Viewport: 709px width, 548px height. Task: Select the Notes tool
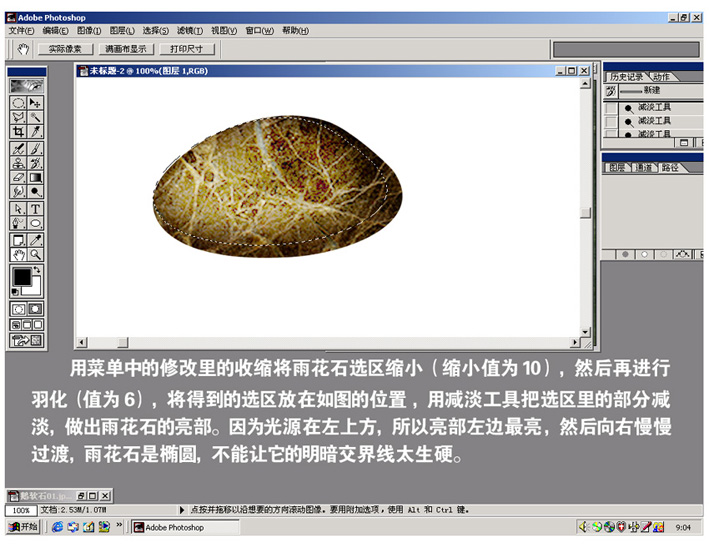(x=18, y=240)
